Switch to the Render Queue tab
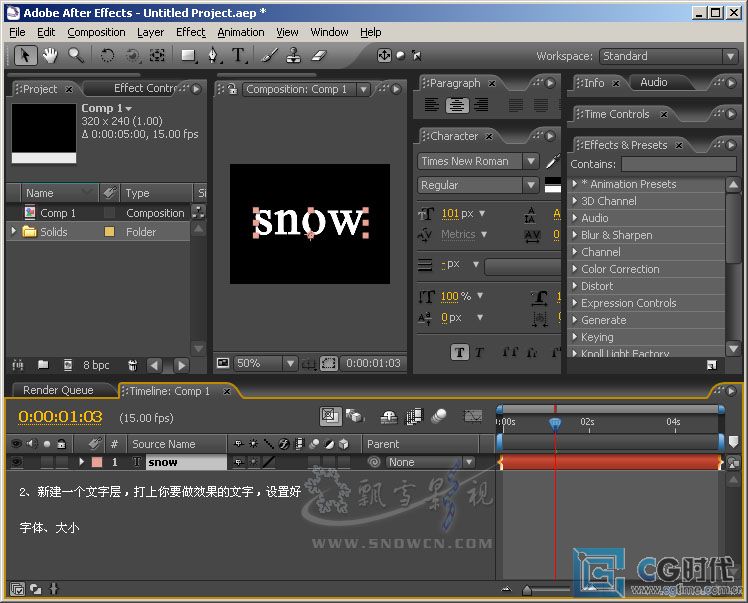Viewport: 748px width, 603px height. pos(58,390)
